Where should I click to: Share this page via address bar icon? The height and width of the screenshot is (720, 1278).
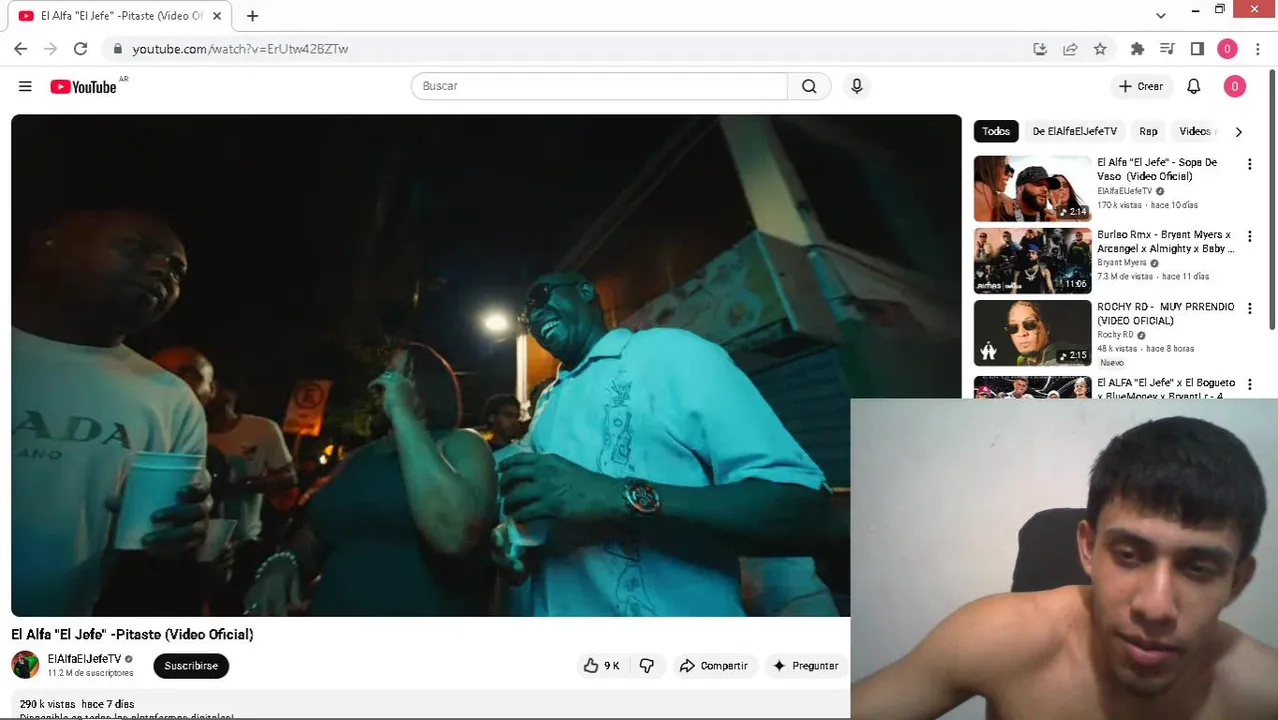1070,48
